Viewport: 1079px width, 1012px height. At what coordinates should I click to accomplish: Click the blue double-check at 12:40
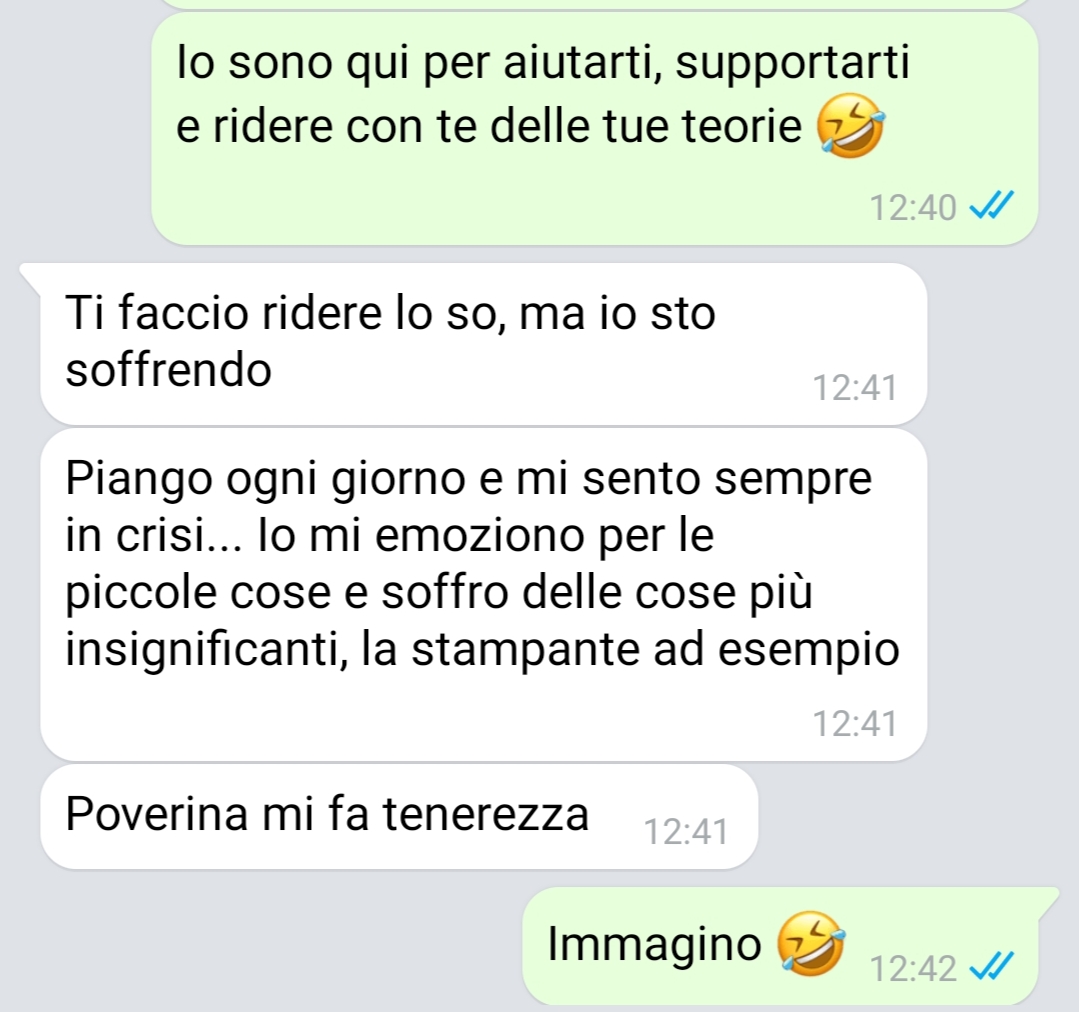[x=991, y=206]
